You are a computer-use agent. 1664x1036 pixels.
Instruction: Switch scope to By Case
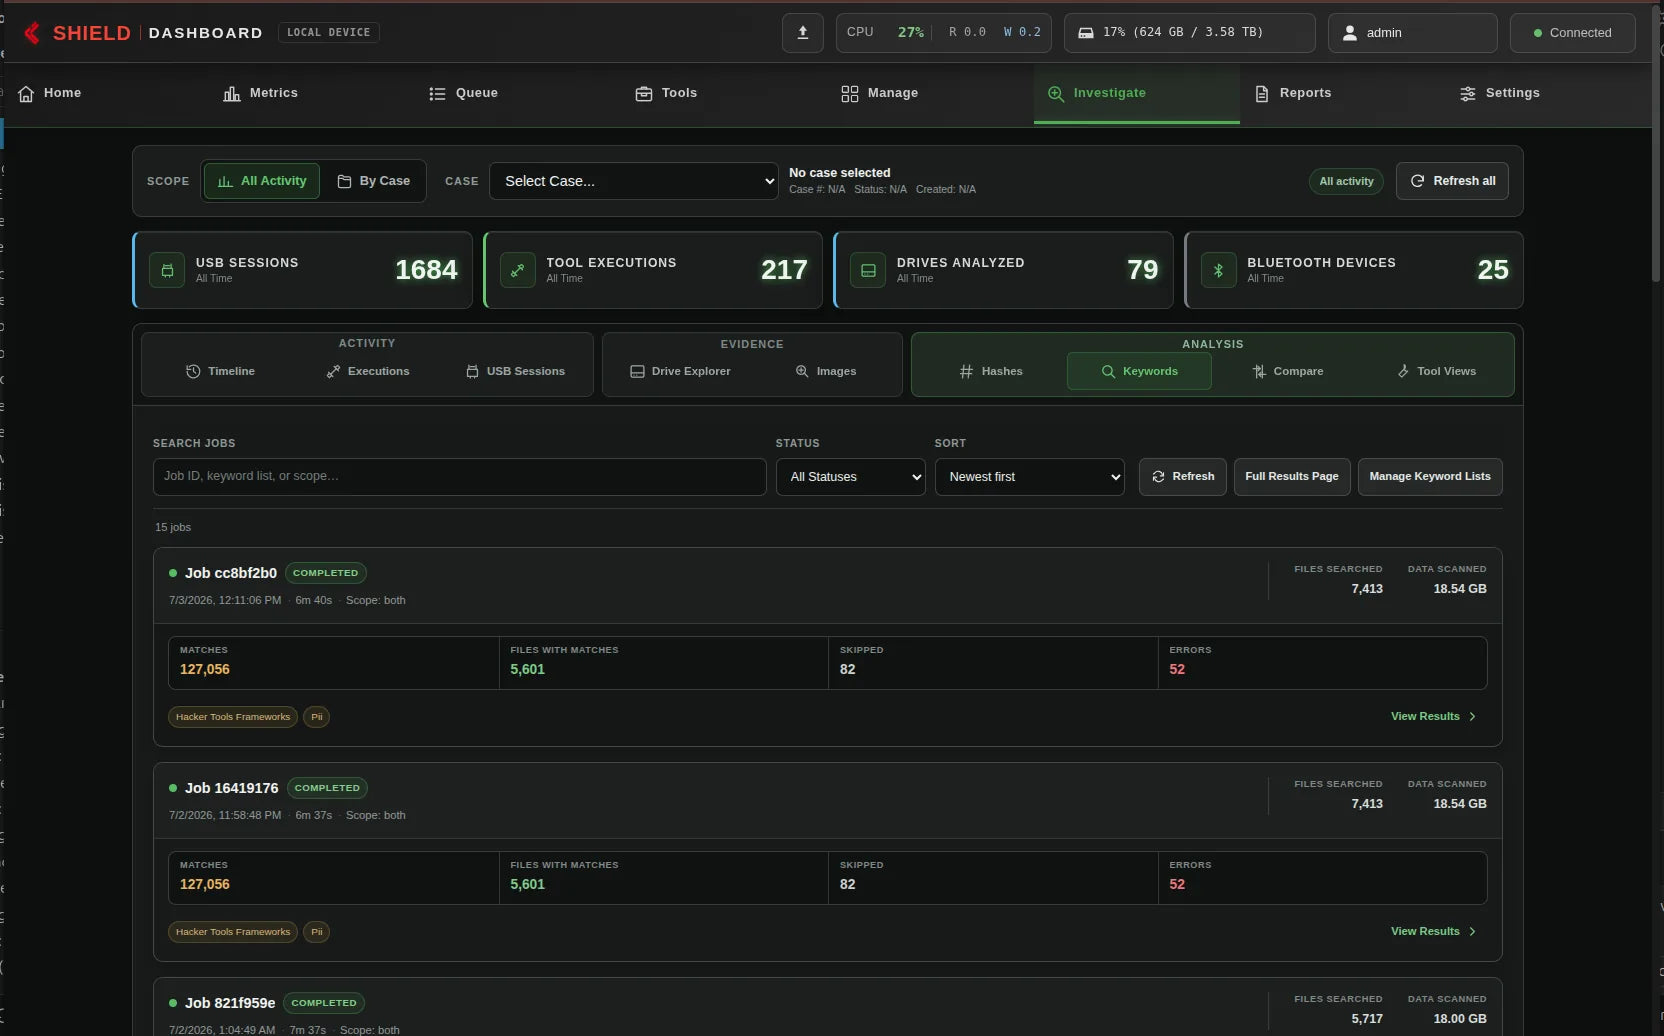click(x=374, y=181)
